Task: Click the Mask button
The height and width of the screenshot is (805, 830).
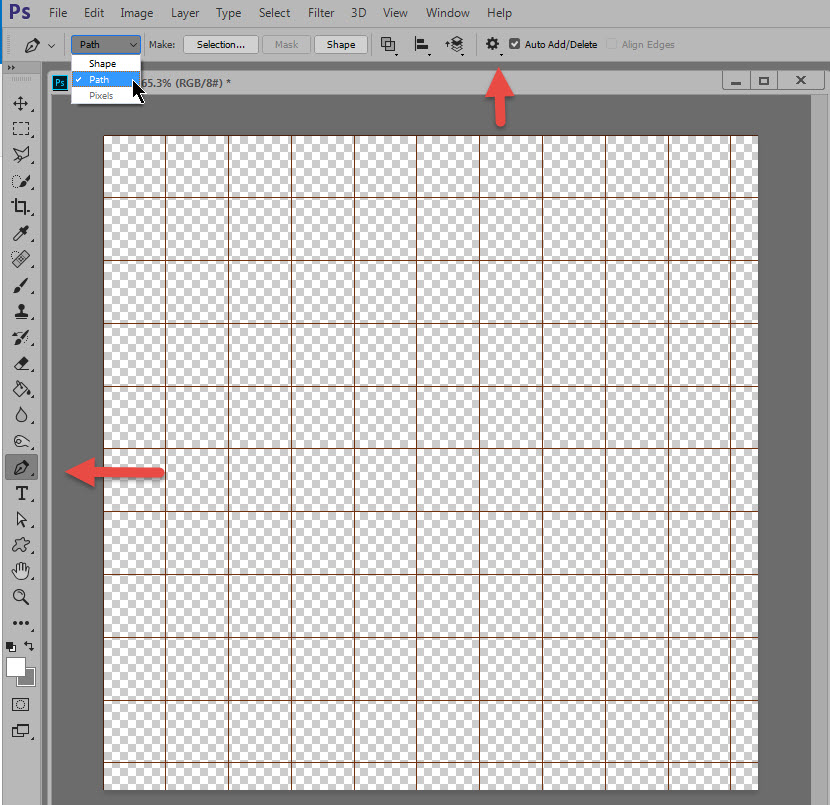Action: [286, 44]
